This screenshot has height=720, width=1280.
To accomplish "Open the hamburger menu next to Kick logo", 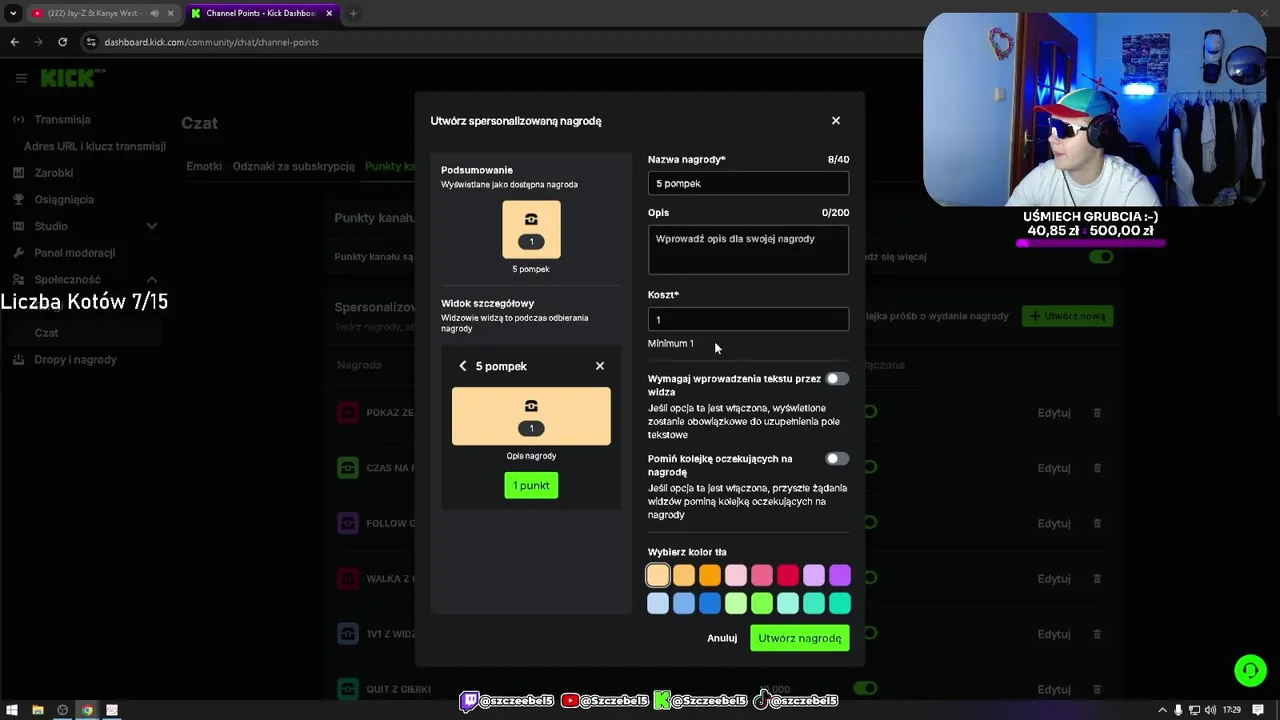I will tap(21, 78).
